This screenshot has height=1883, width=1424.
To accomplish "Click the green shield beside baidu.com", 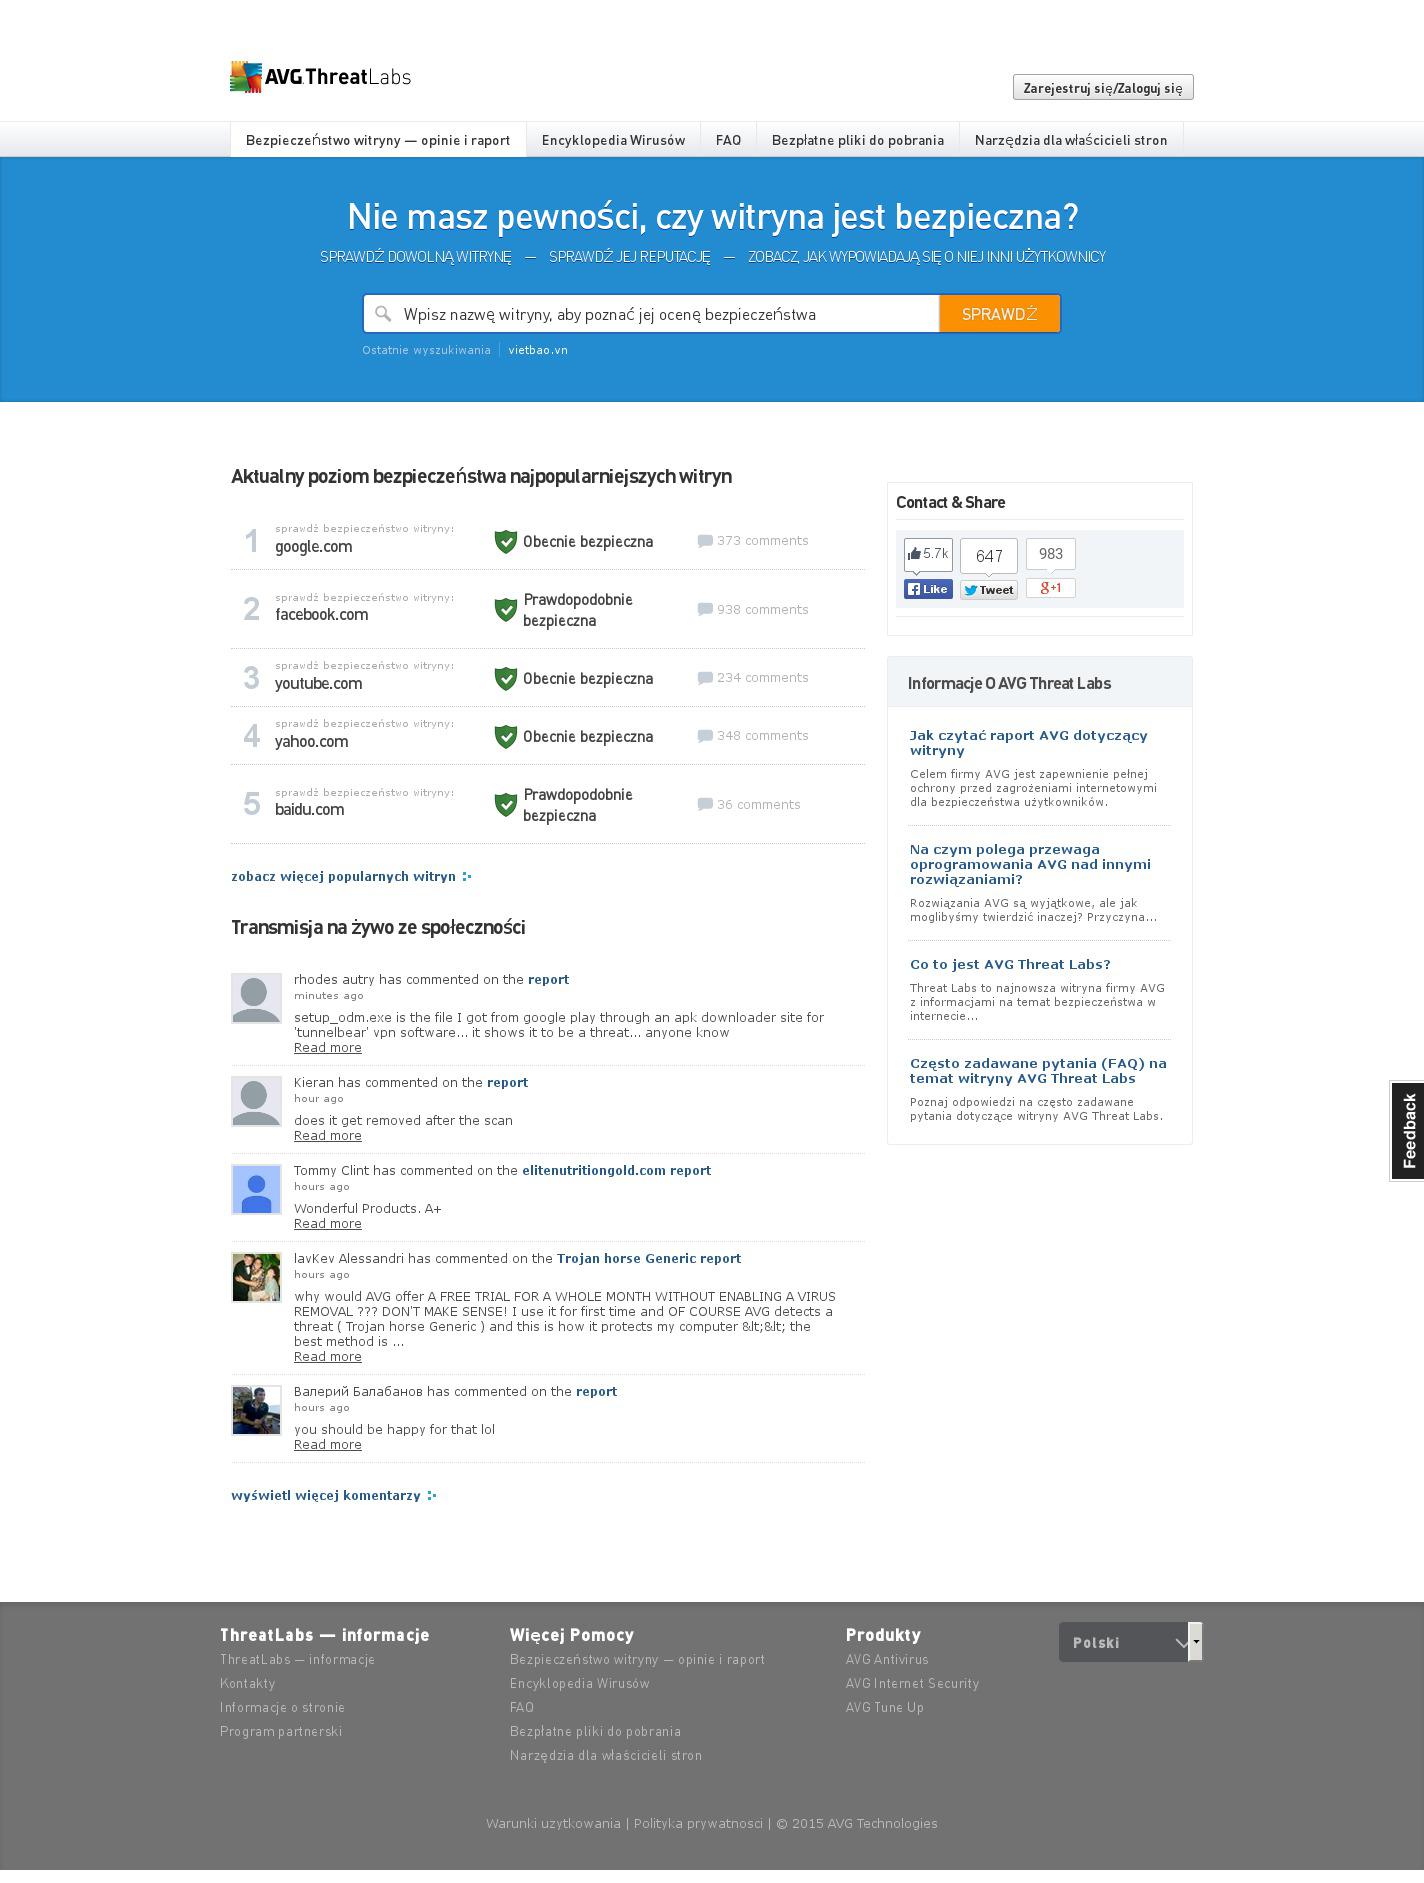I will click(x=505, y=805).
